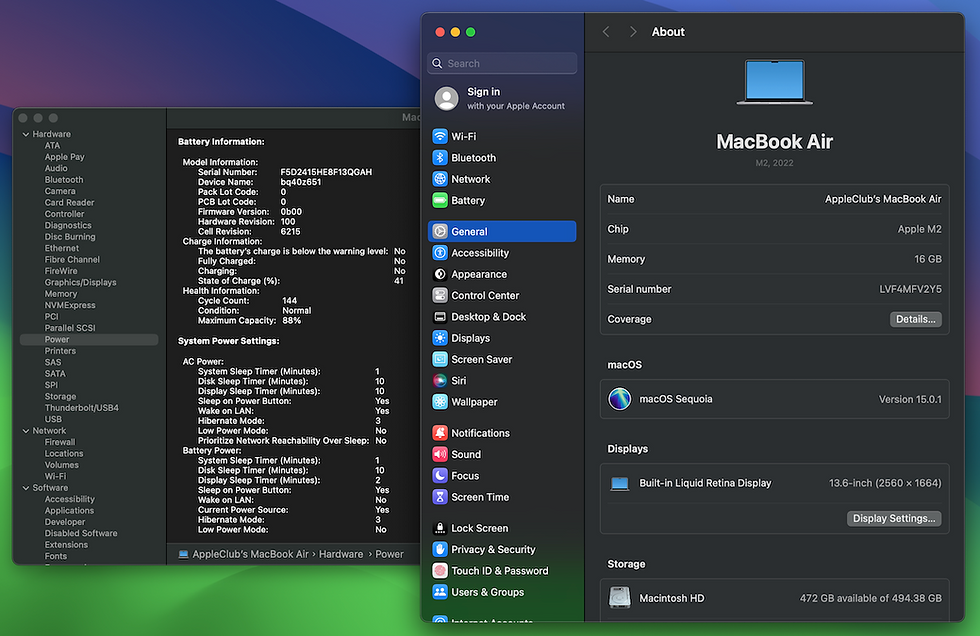The width and height of the screenshot is (980, 636).
Task: Select the General gear icon
Action: pyautogui.click(x=440, y=231)
